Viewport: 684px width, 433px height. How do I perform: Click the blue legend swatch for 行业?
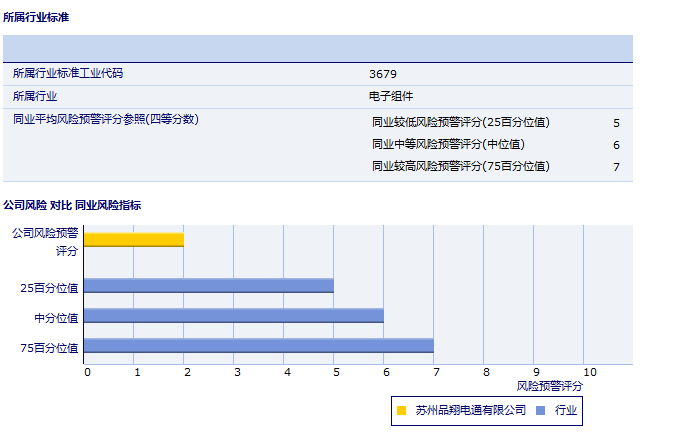[x=540, y=410]
